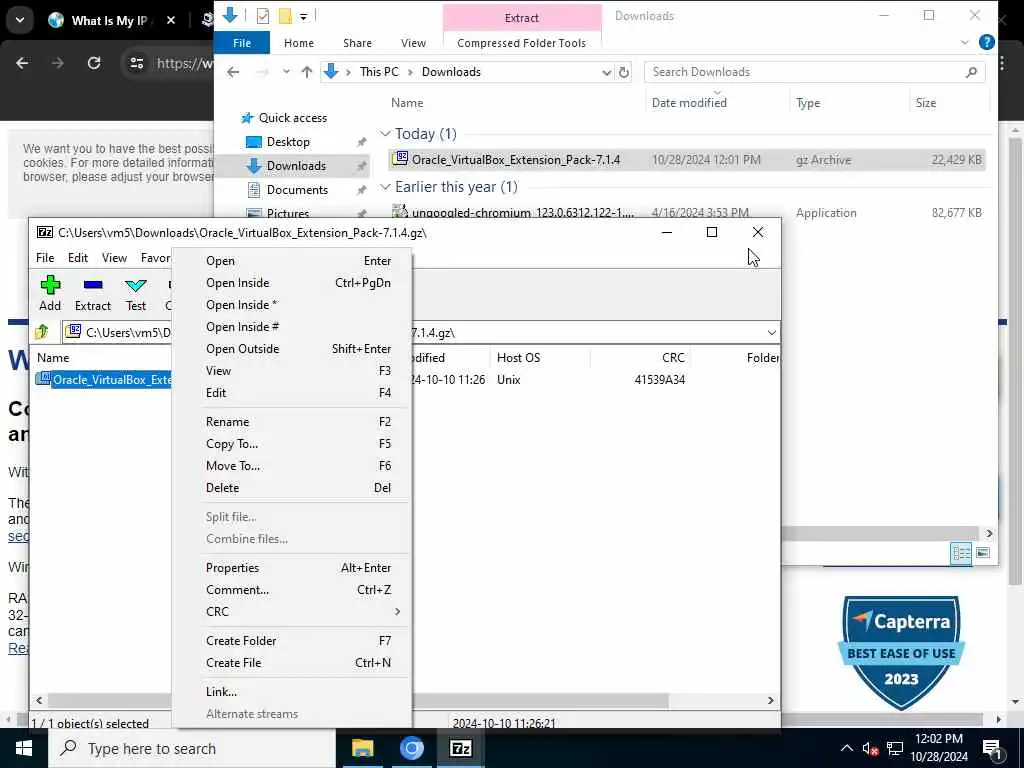
Task: Expand 7-Zip address path dropdown
Action: click(771, 332)
